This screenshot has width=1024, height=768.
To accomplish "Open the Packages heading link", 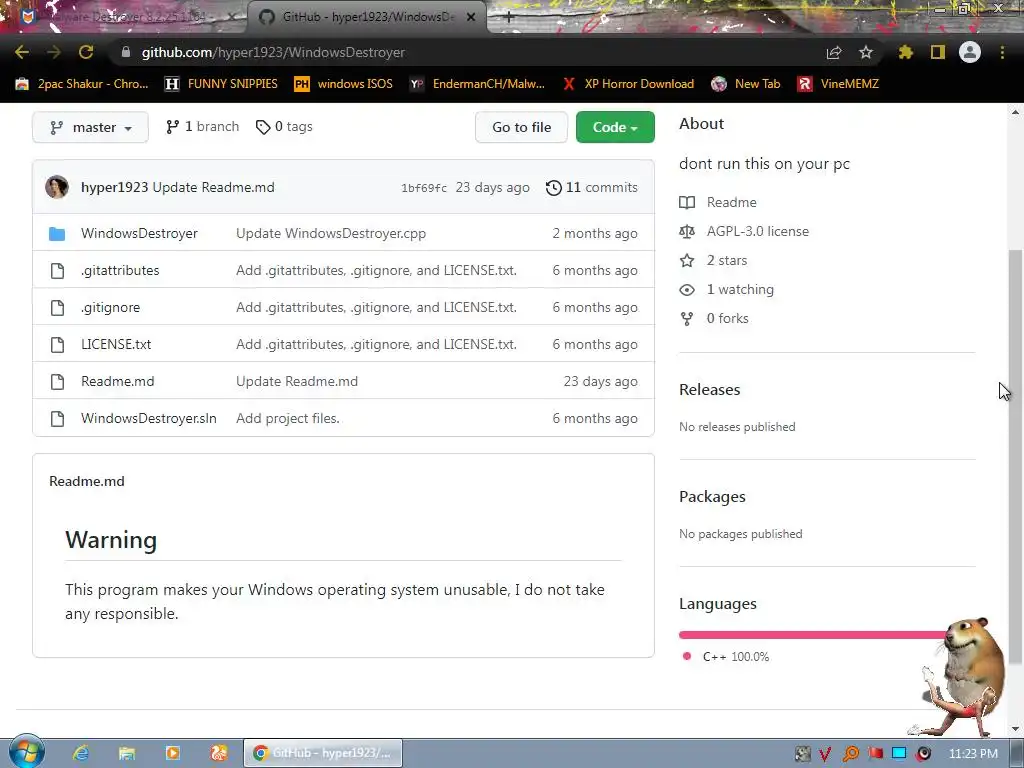I will (x=712, y=497).
